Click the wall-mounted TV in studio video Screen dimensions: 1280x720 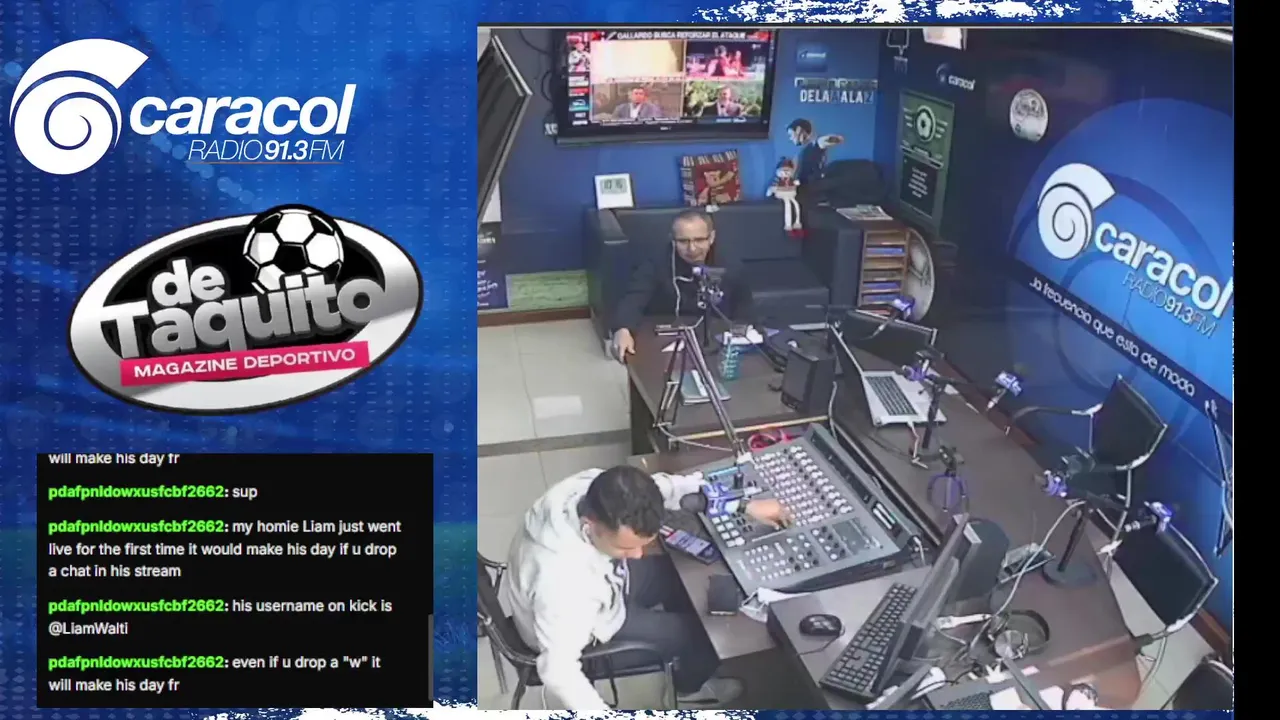[x=665, y=84]
